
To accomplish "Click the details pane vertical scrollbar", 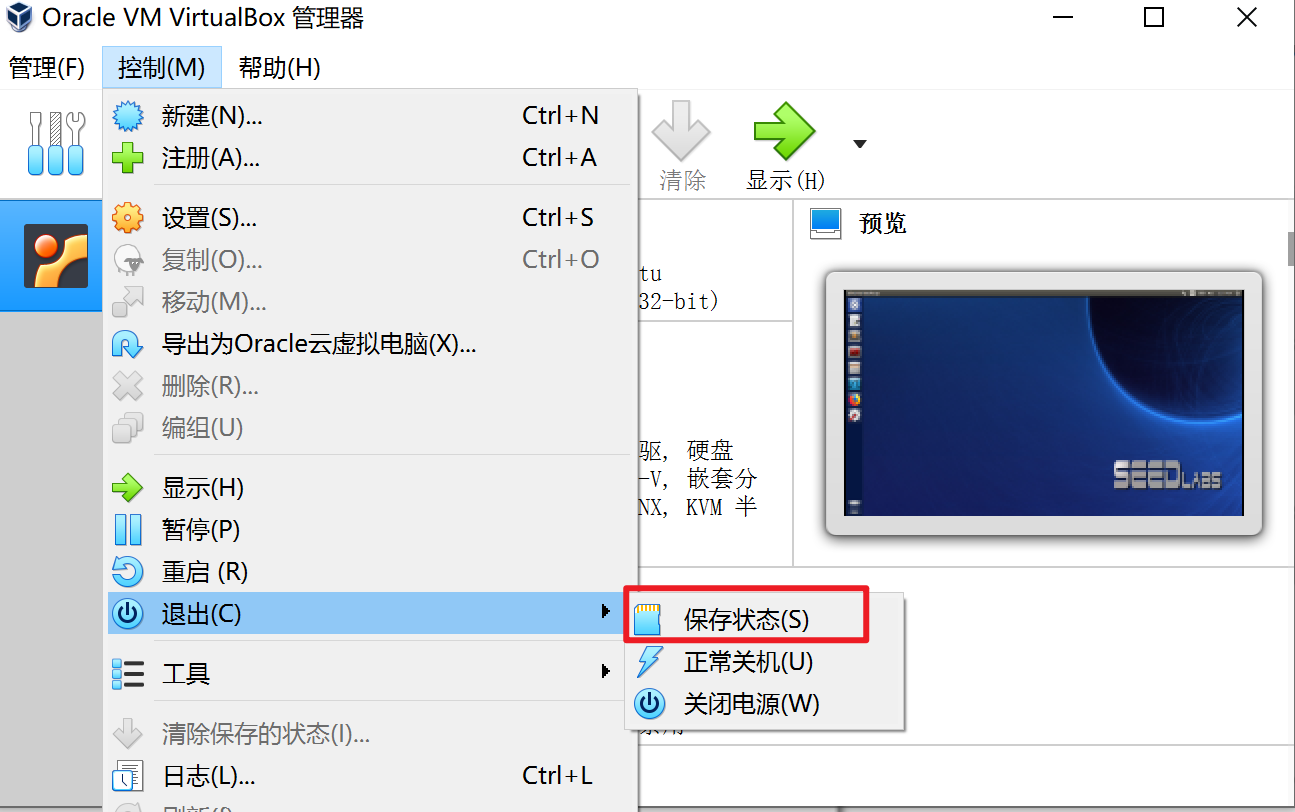I will coord(1291,246).
